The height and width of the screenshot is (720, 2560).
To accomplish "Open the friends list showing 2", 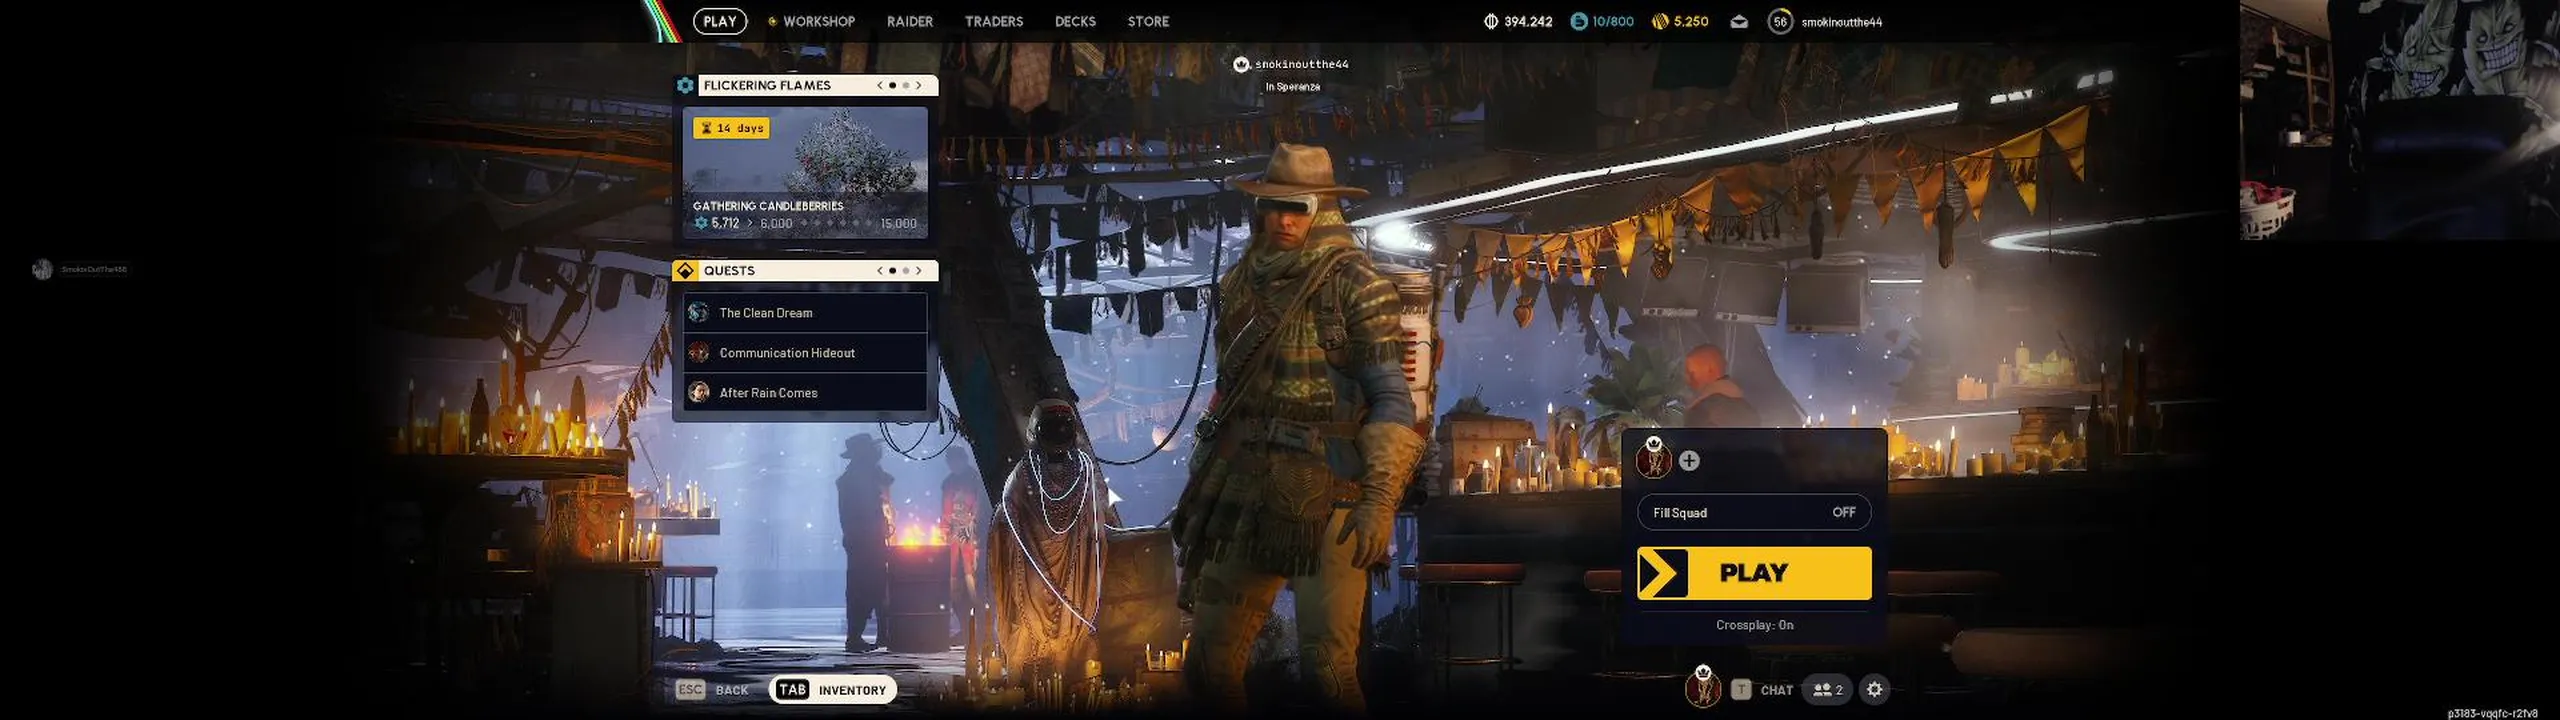I will tap(1827, 690).
